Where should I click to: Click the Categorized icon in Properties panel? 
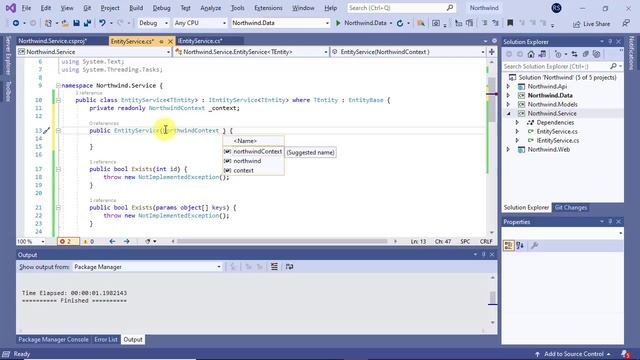click(x=509, y=245)
